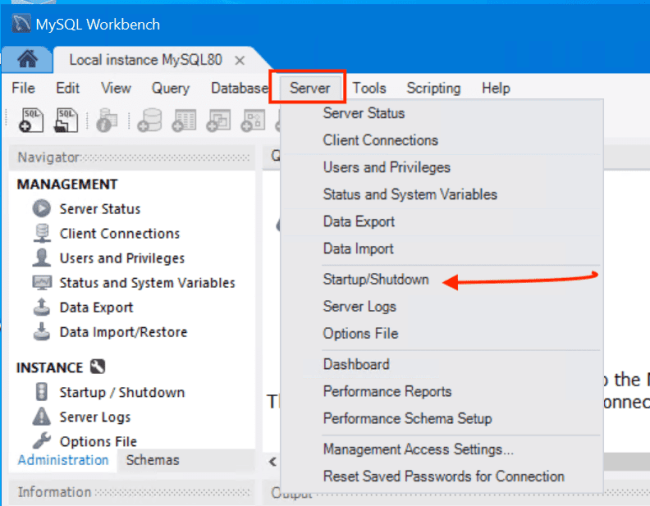Switch to Administration tab in Navigator
Viewport: 650px width, 506px height.
(63, 460)
